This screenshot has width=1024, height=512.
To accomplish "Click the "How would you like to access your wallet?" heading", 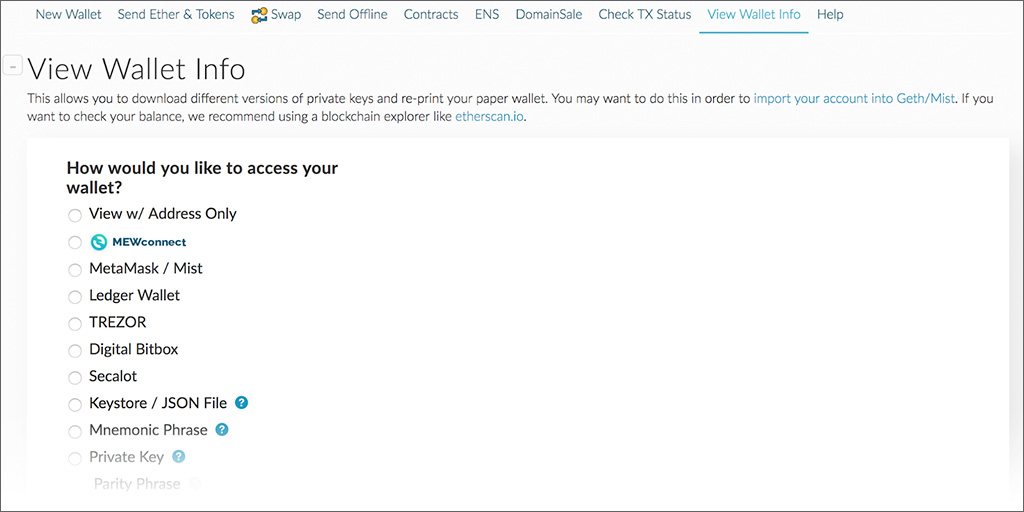I will 202,178.
